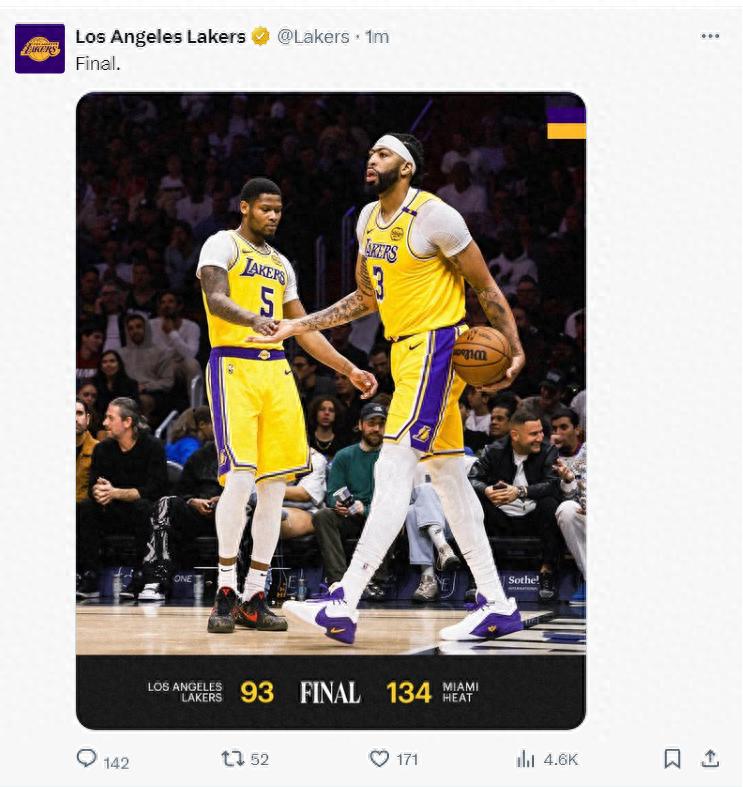Click the purple and gold corner stripe

point(566,117)
